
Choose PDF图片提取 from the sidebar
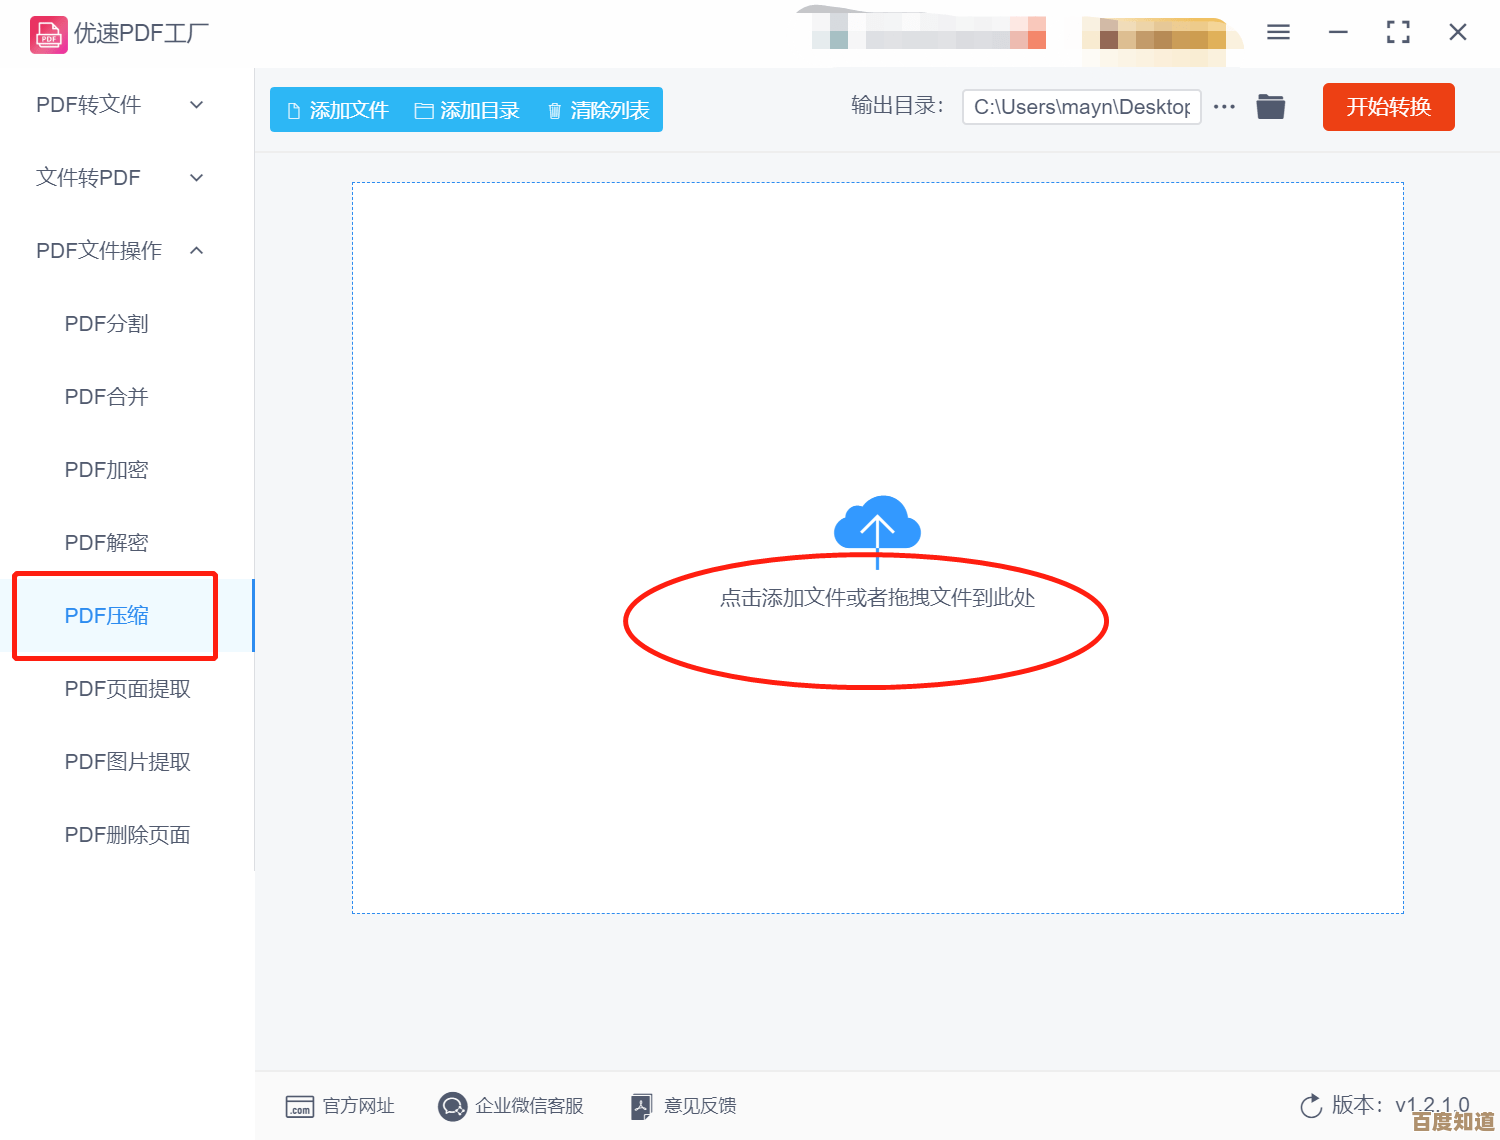pyautogui.click(x=127, y=762)
